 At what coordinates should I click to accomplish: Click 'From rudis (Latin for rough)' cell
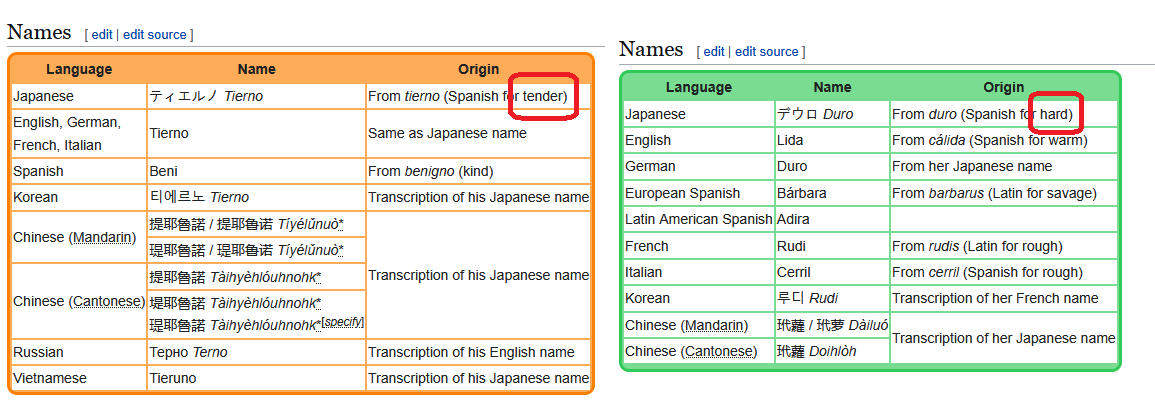(x=1003, y=246)
